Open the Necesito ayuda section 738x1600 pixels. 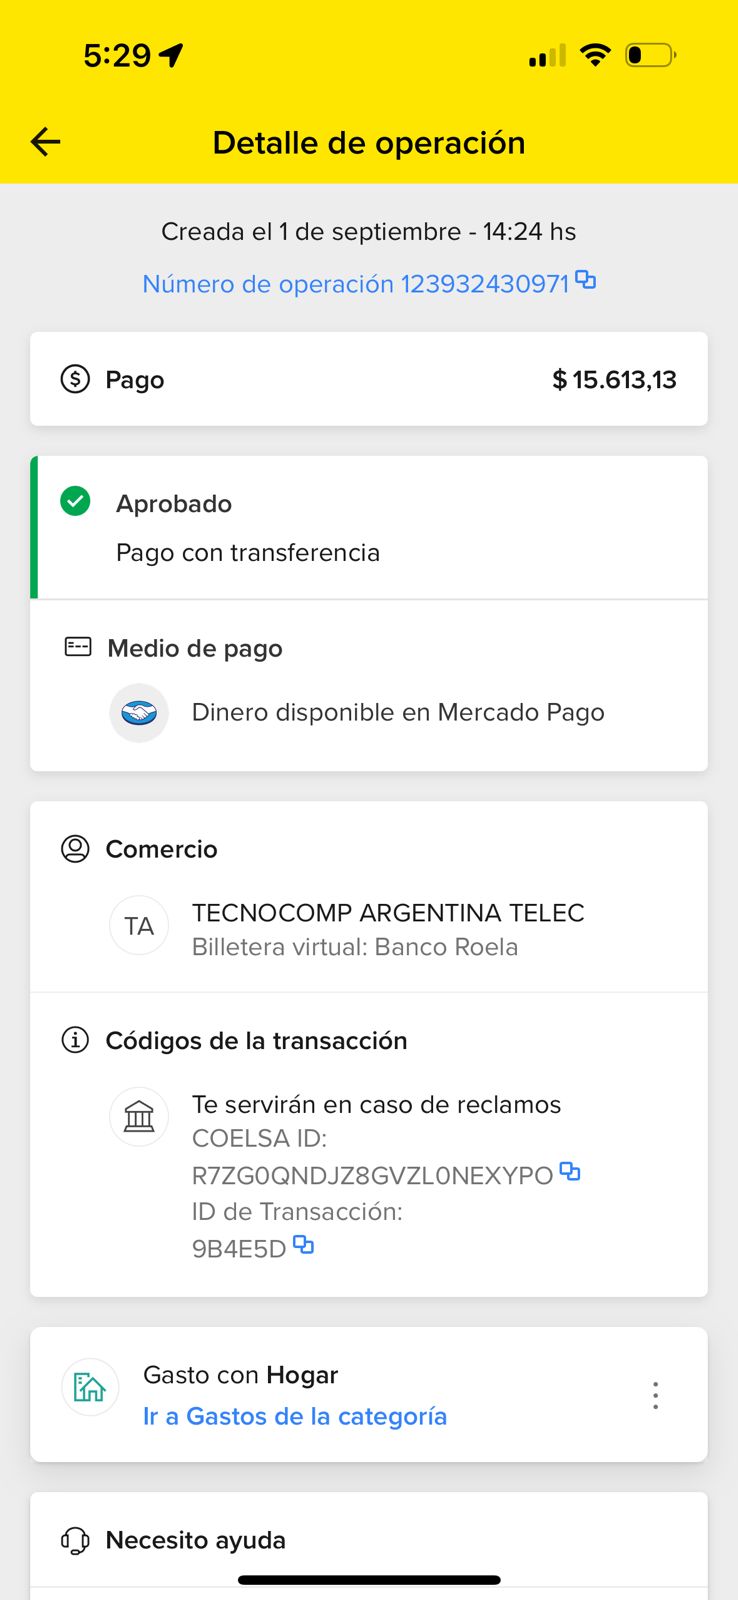pyautogui.click(x=195, y=1540)
